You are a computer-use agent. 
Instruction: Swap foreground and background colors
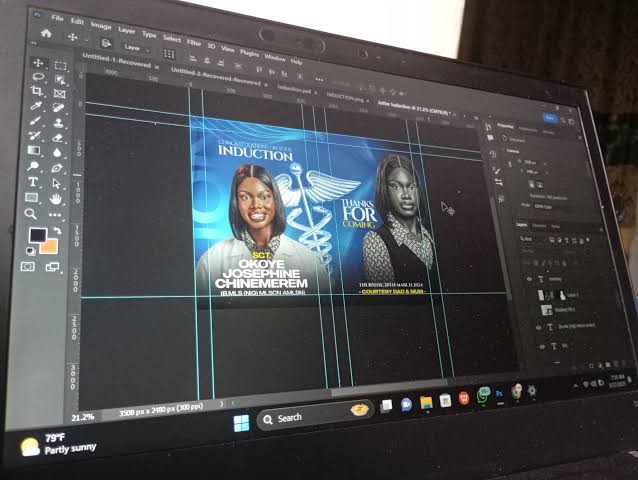(x=57, y=231)
